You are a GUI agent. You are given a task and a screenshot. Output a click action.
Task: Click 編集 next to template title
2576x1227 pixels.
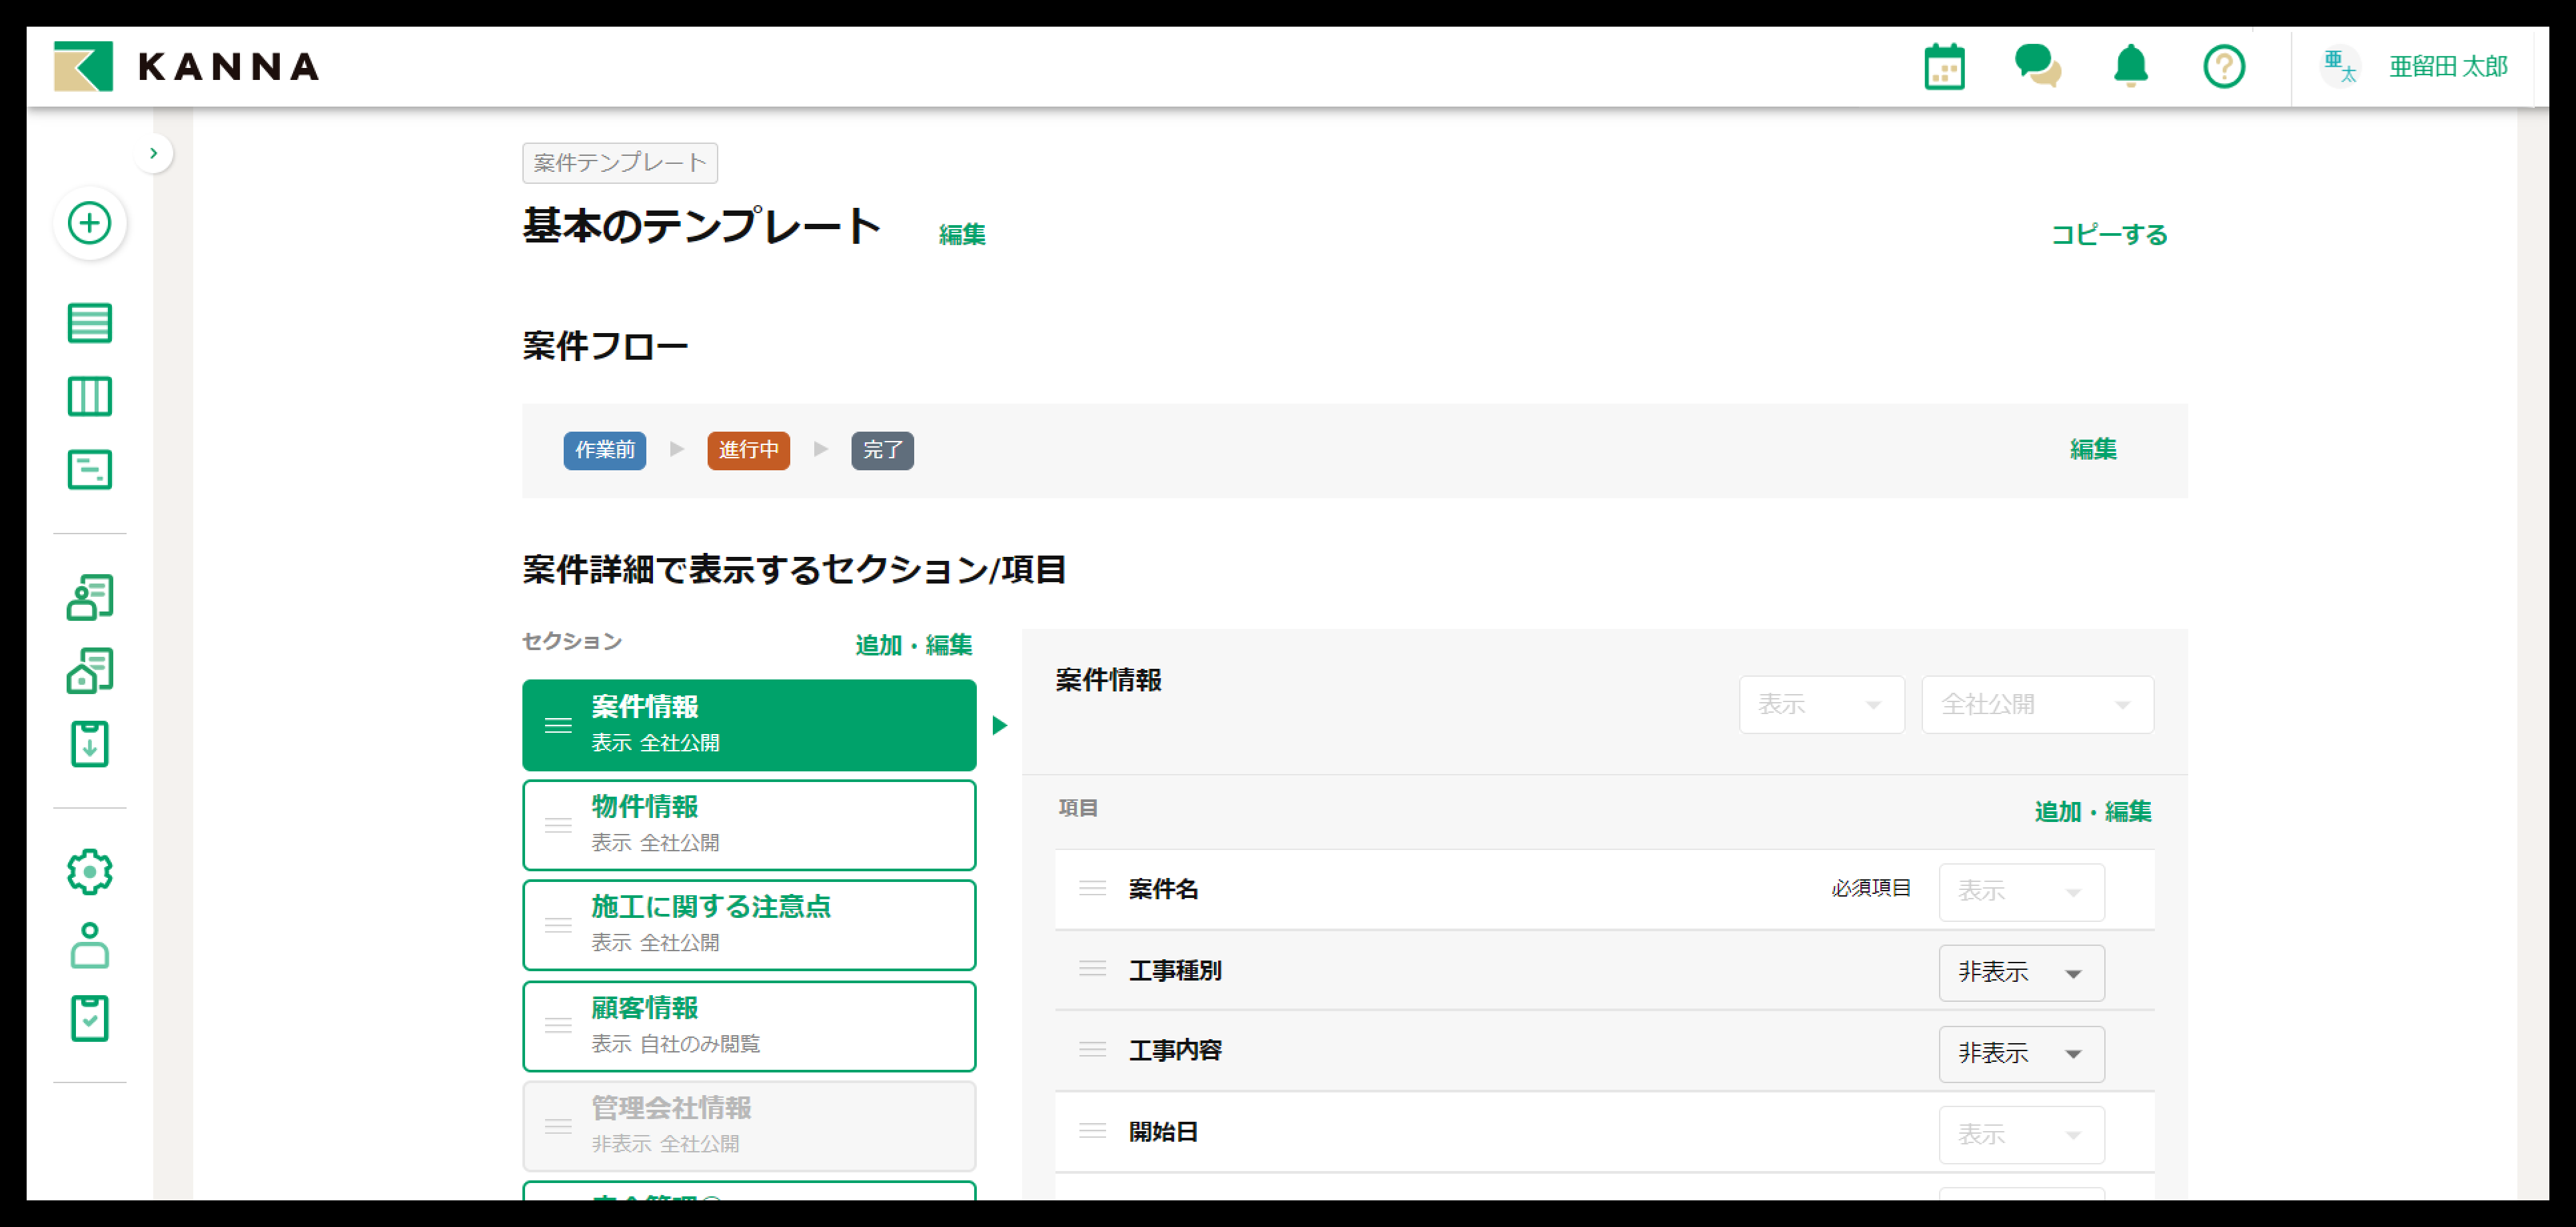962,234
